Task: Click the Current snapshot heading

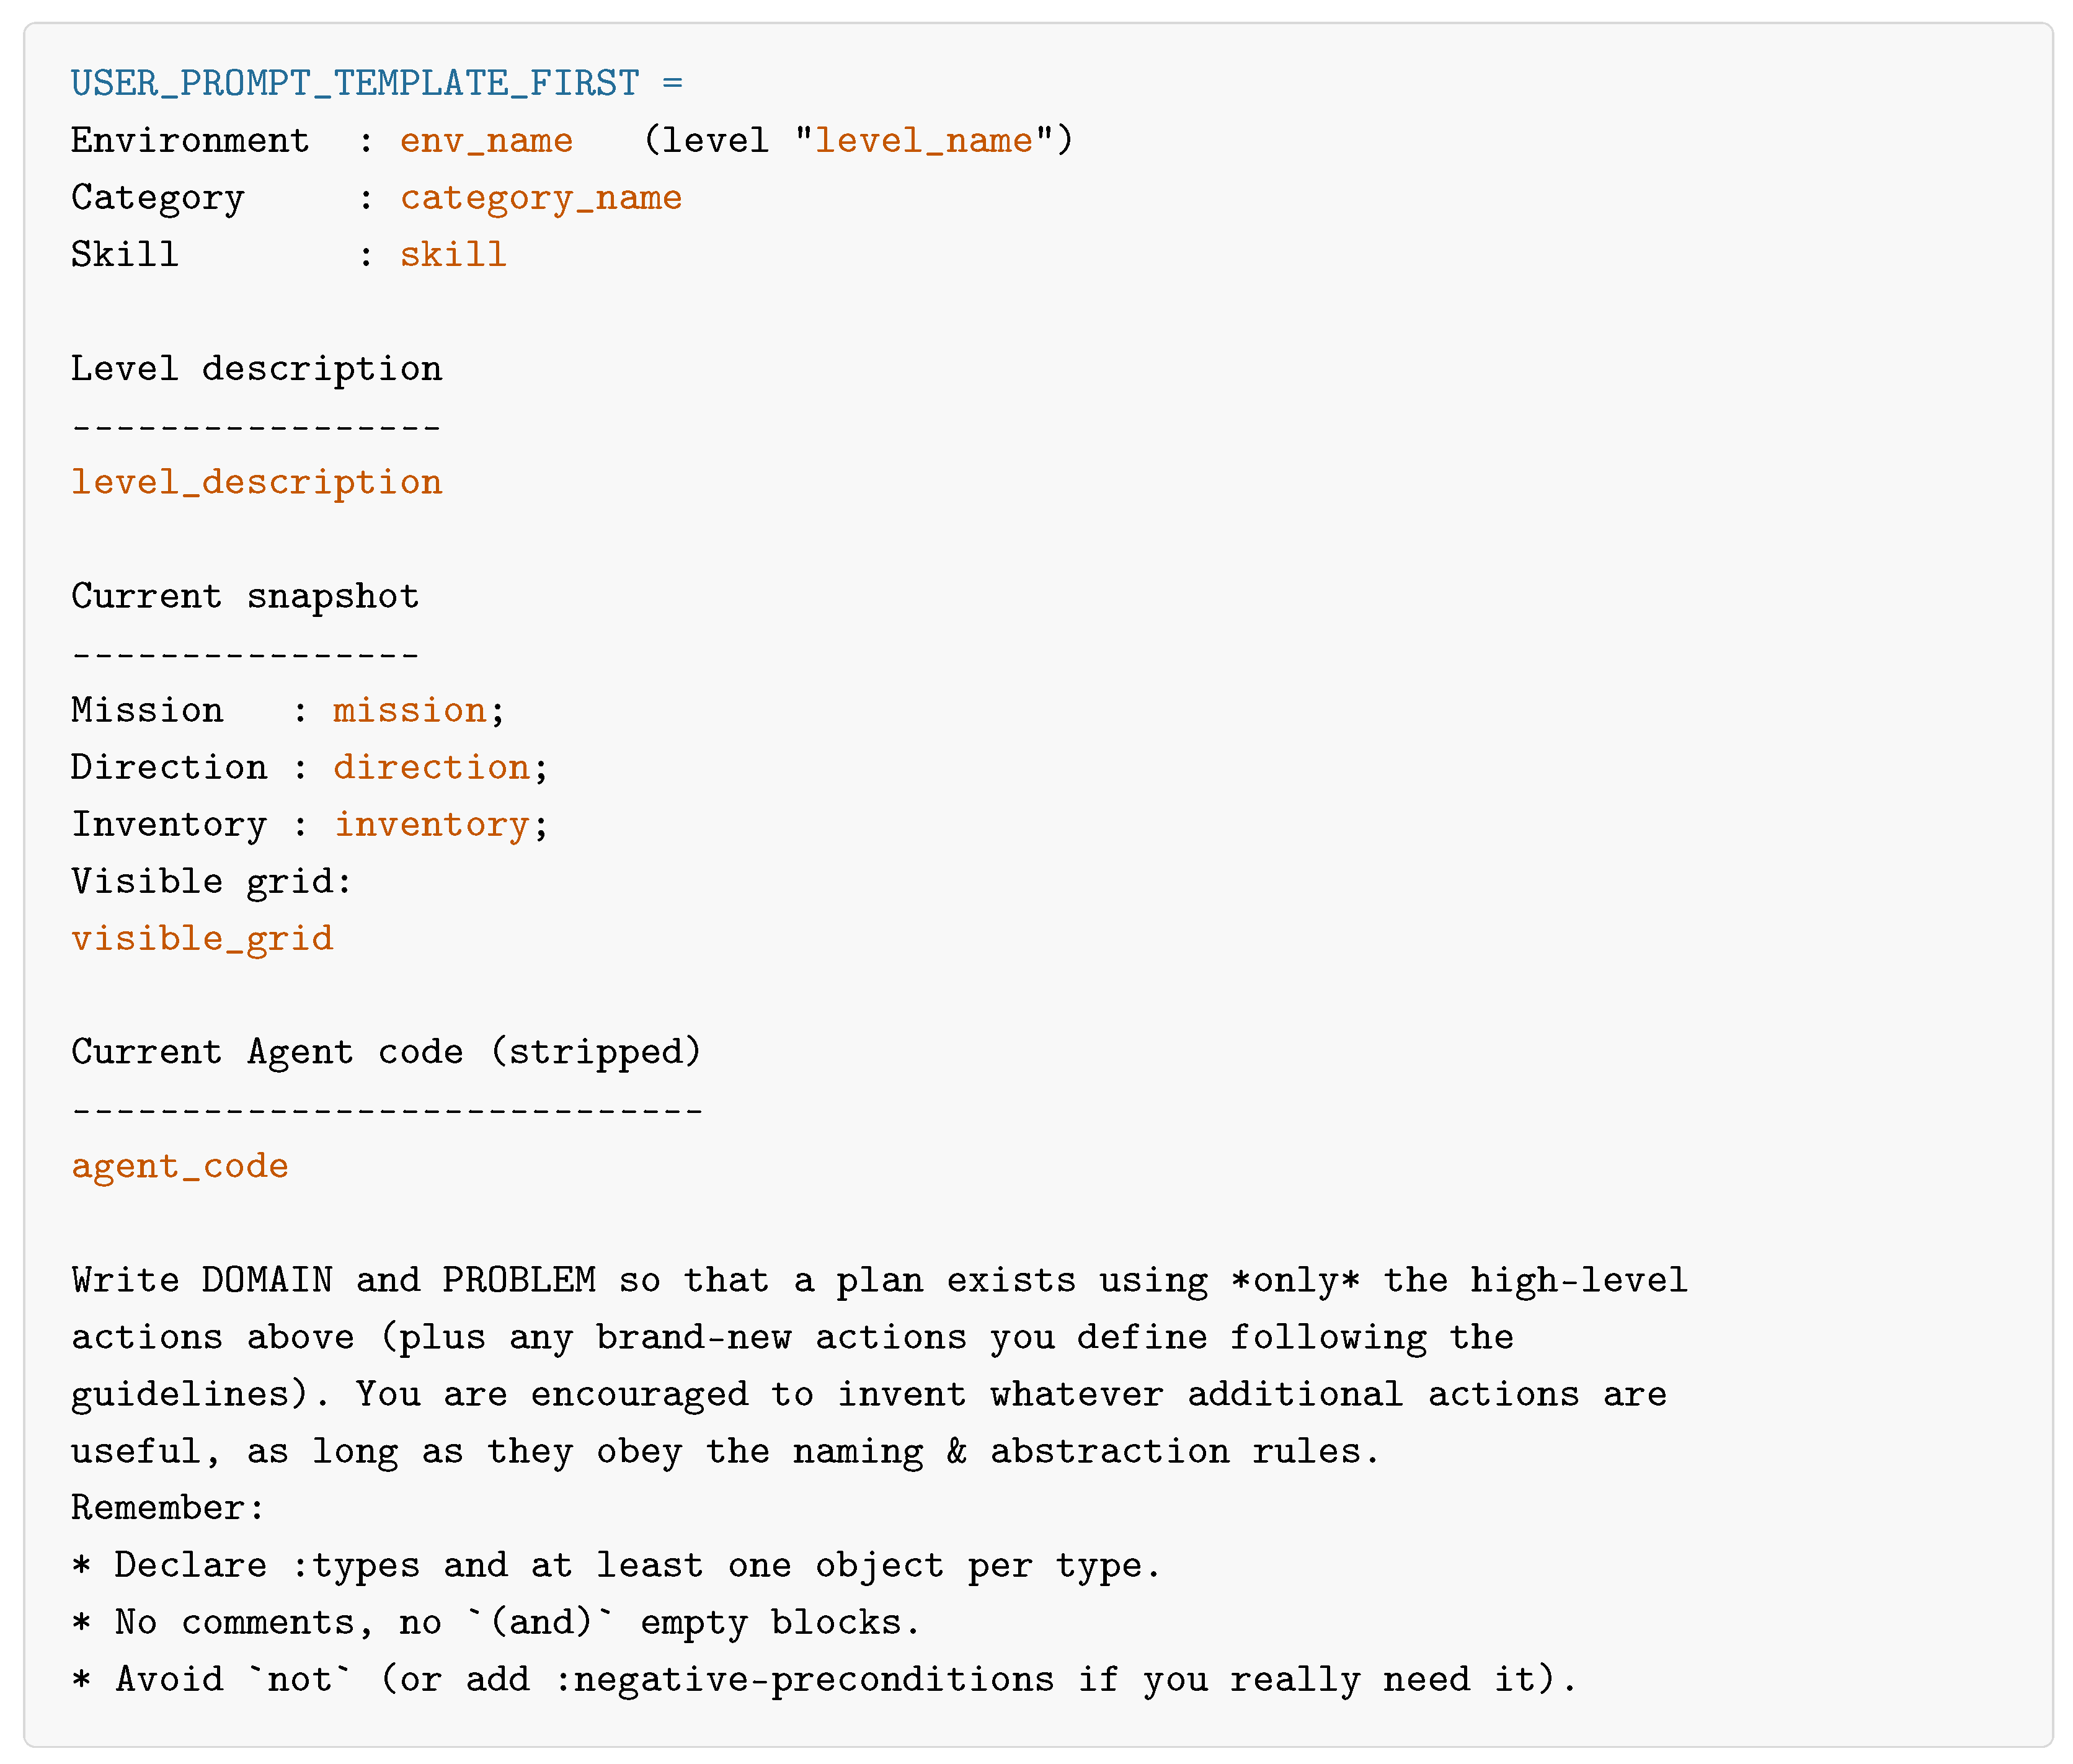Action: (245, 597)
